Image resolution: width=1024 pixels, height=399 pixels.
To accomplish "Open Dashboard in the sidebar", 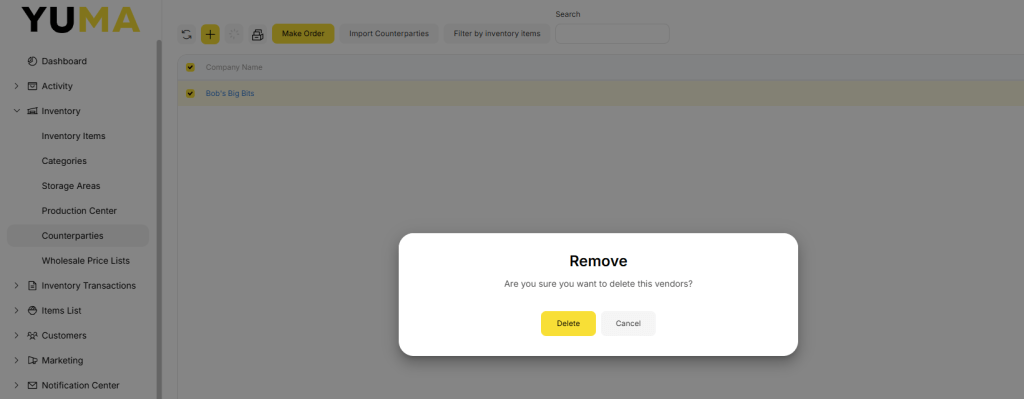I will point(64,61).
